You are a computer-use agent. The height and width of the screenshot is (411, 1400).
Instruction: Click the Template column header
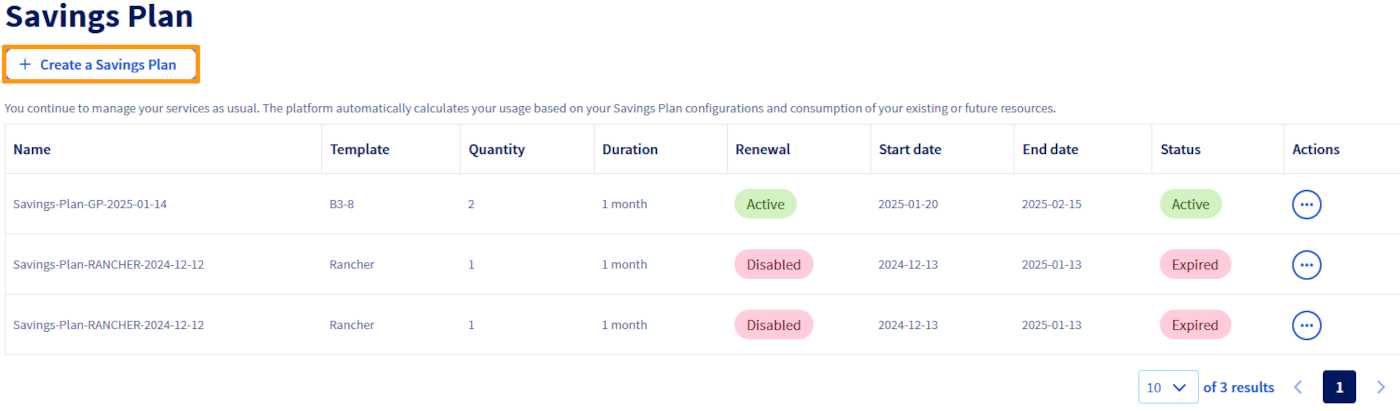tap(359, 150)
